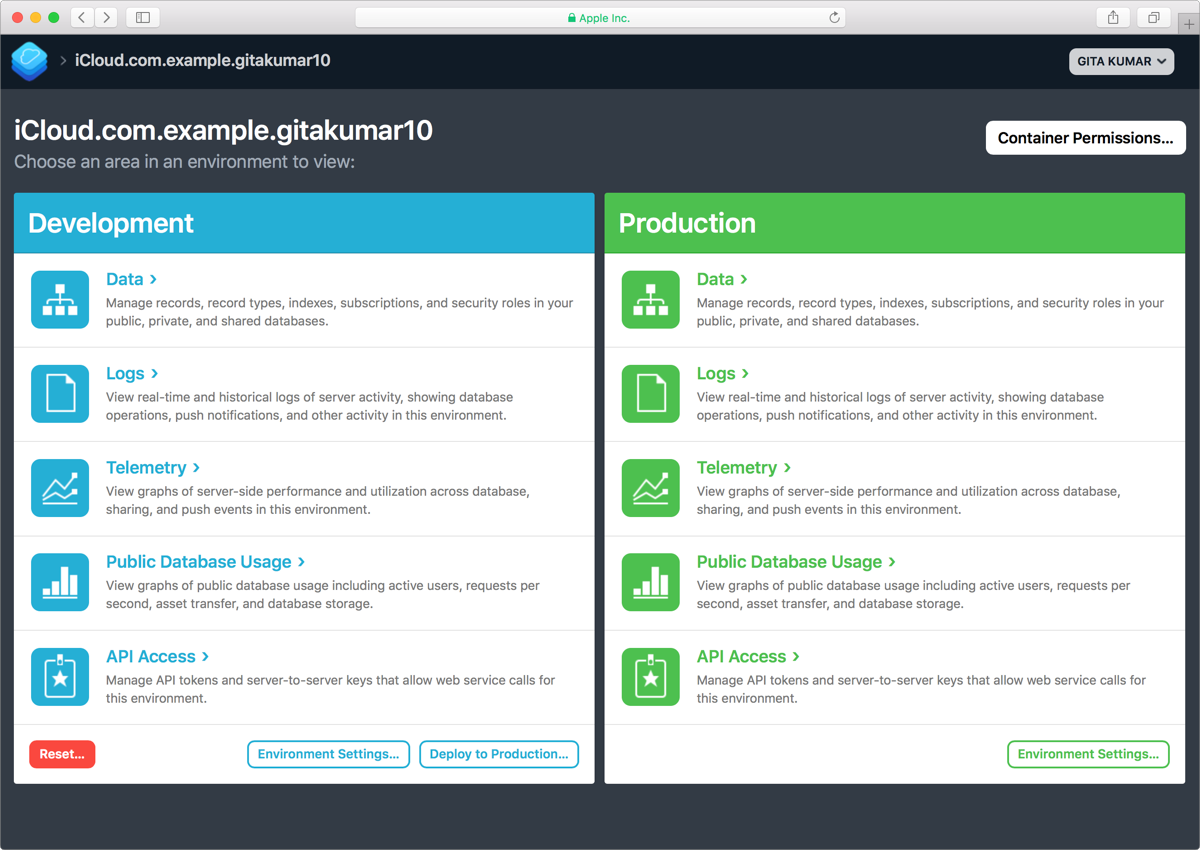
Task: Open Development Public Database Usage bar chart icon
Action: pos(60,582)
